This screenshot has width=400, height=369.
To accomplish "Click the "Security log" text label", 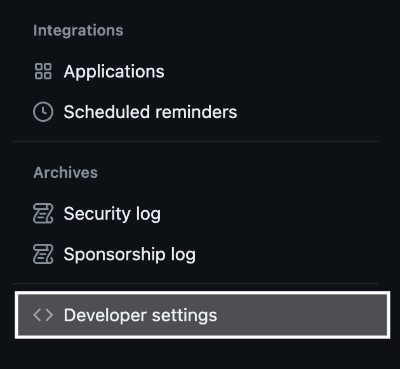I will click(112, 214).
